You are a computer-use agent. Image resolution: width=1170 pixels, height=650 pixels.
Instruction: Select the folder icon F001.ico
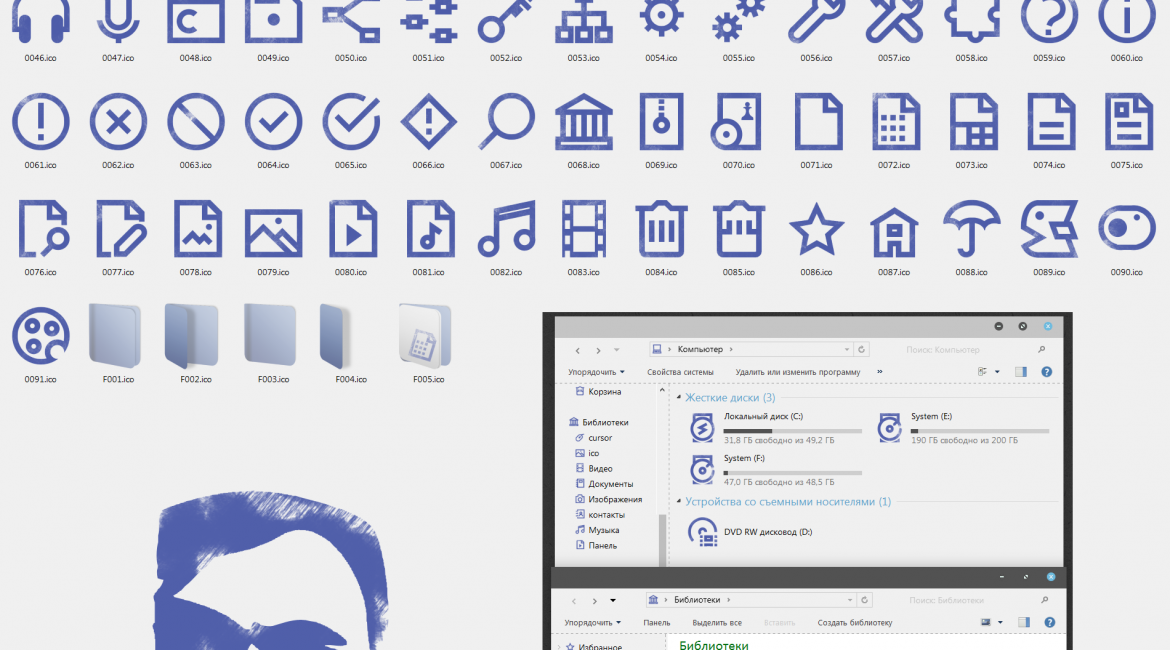115,336
